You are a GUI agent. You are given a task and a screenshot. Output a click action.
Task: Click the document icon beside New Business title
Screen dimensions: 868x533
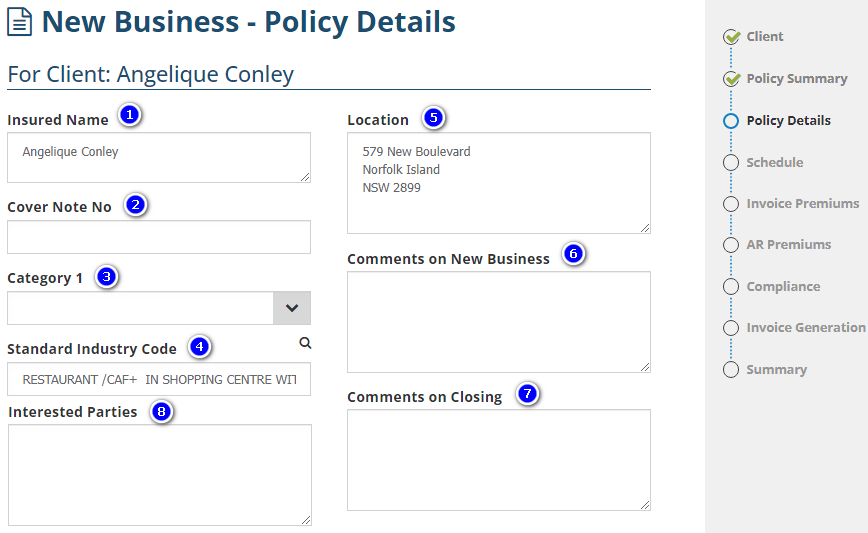pyautogui.click(x=20, y=23)
